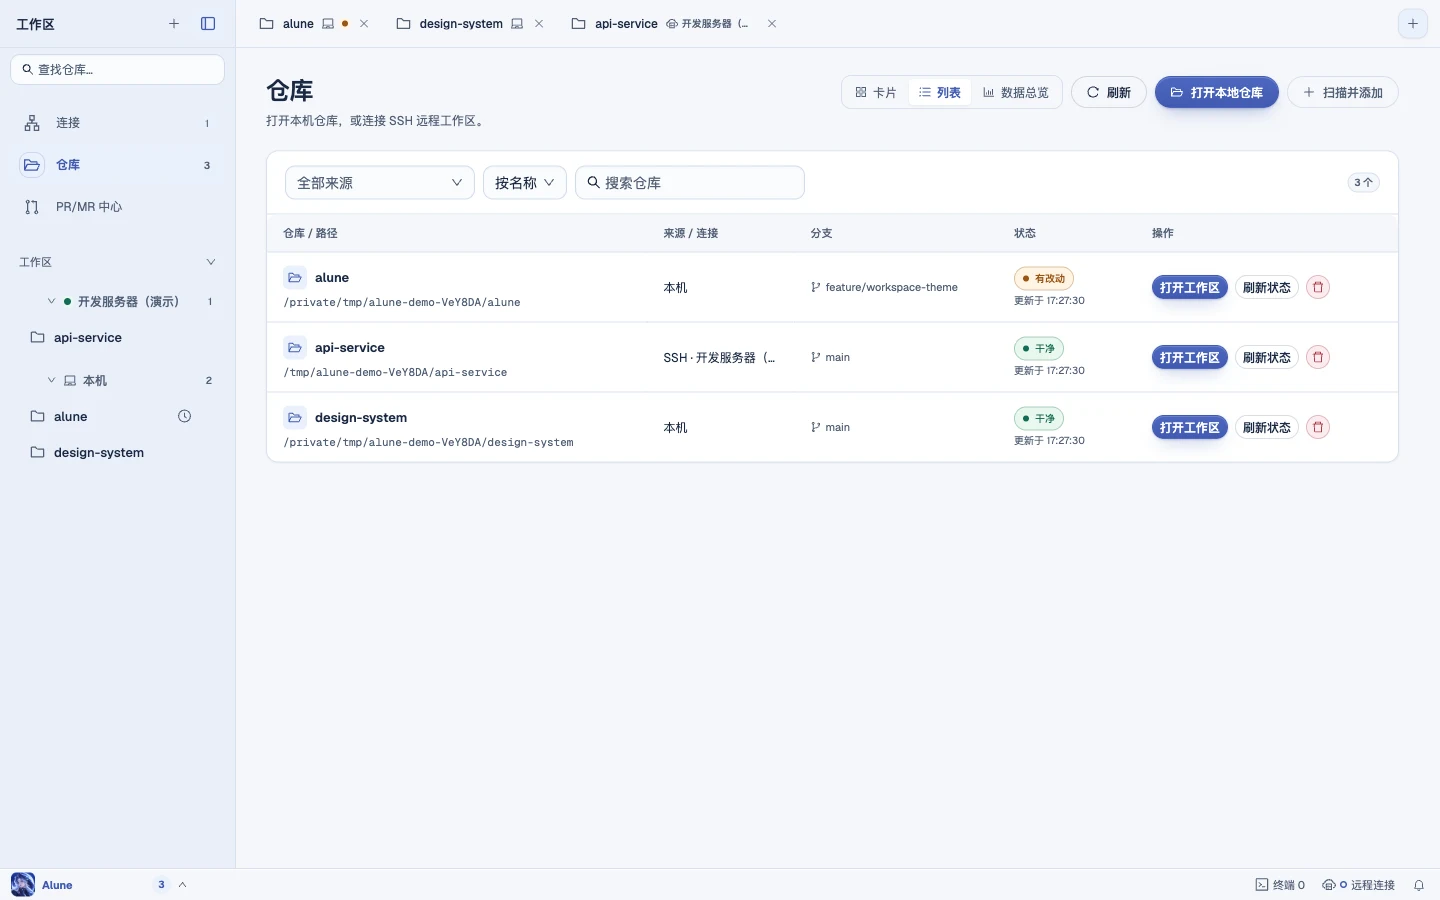Image resolution: width=1440 pixels, height=900 pixels.
Task: Click the Alune avatar in the bottom bar
Action: coord(23,885)
